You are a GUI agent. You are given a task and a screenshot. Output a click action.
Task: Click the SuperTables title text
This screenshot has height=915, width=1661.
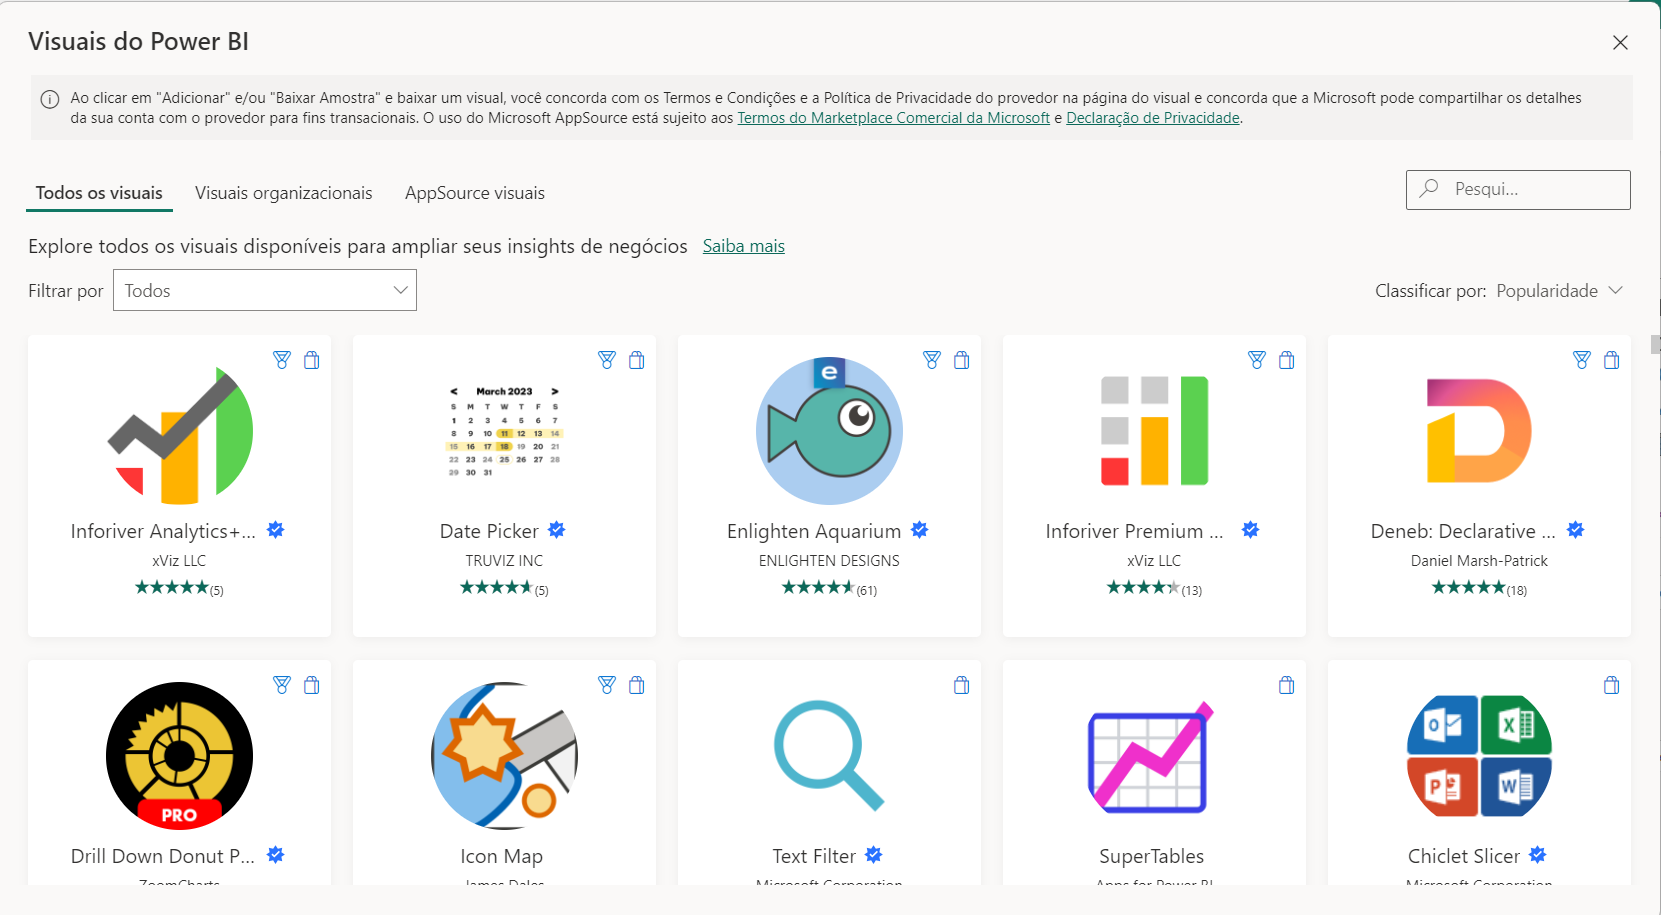click(x=1152, y=856)
